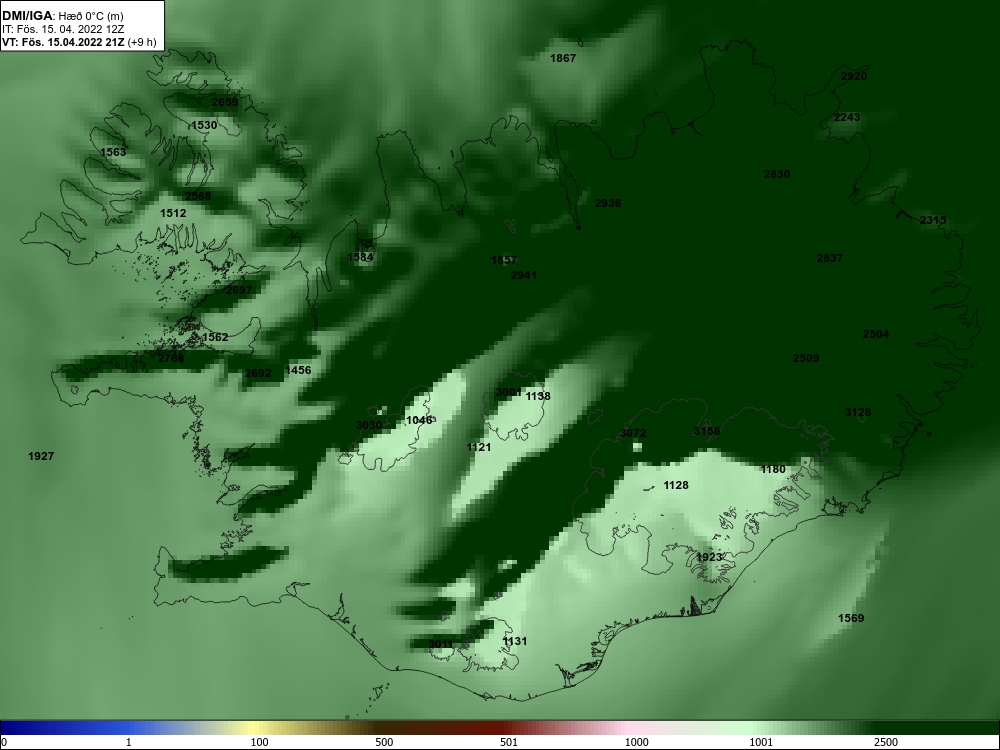The image size is (1000, 750).
Task: Select the map value 1046
Action: pos(419,420)
